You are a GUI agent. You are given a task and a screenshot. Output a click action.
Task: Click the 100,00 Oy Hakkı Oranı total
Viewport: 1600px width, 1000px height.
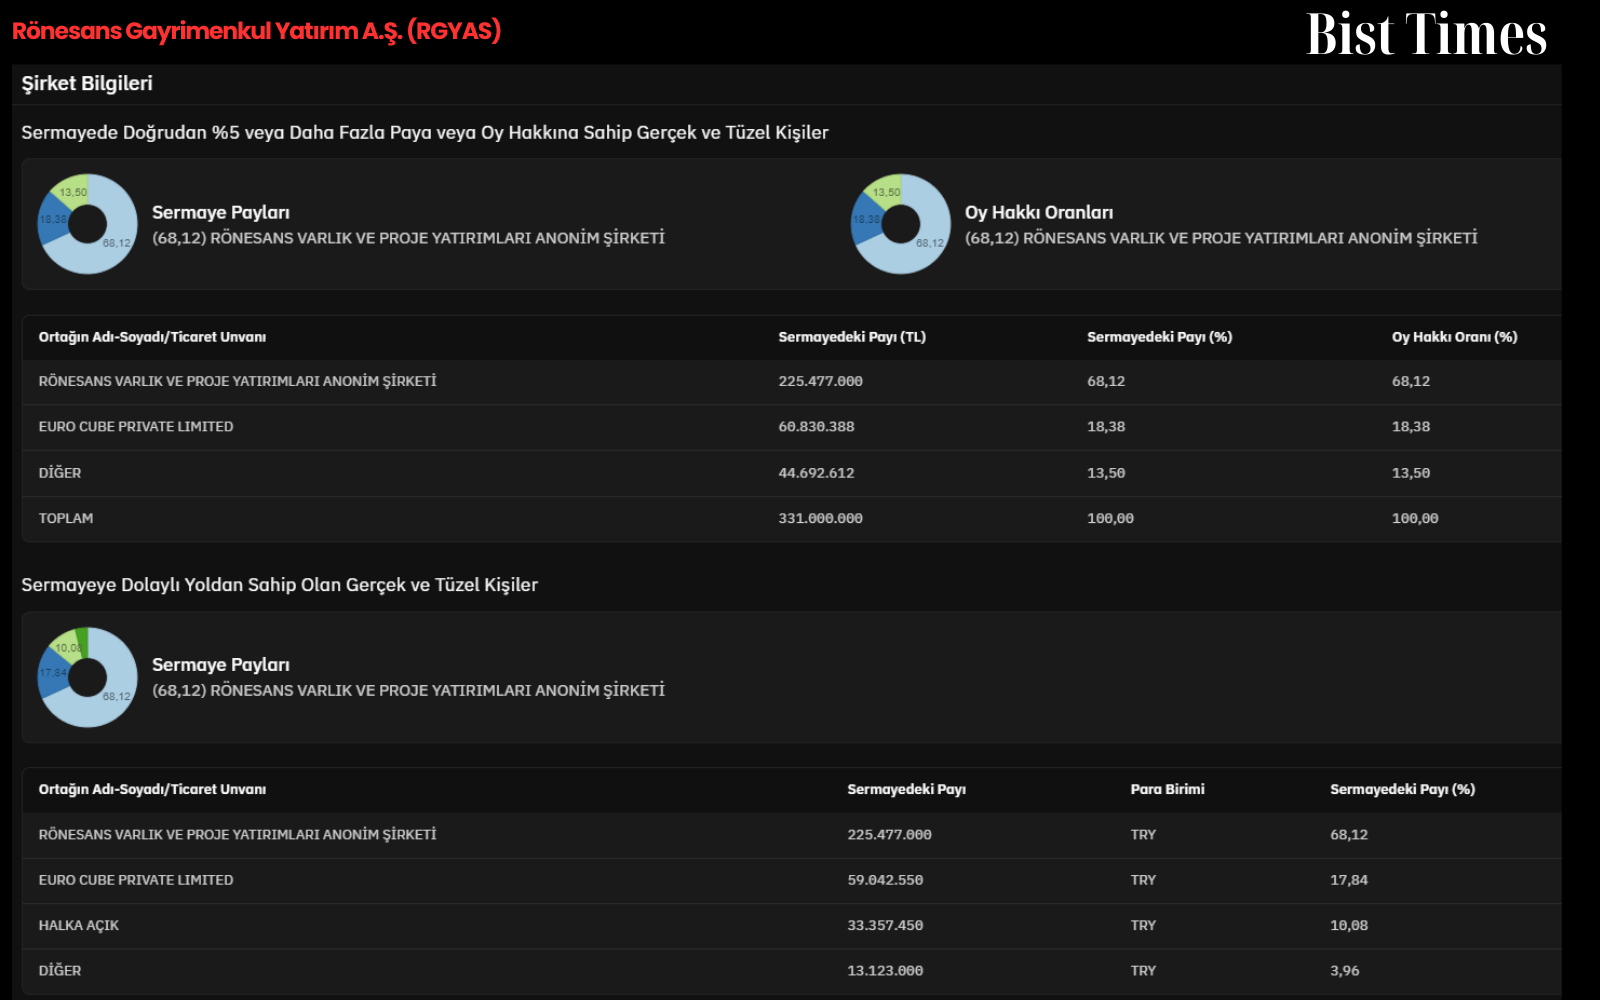point(1415,518)
